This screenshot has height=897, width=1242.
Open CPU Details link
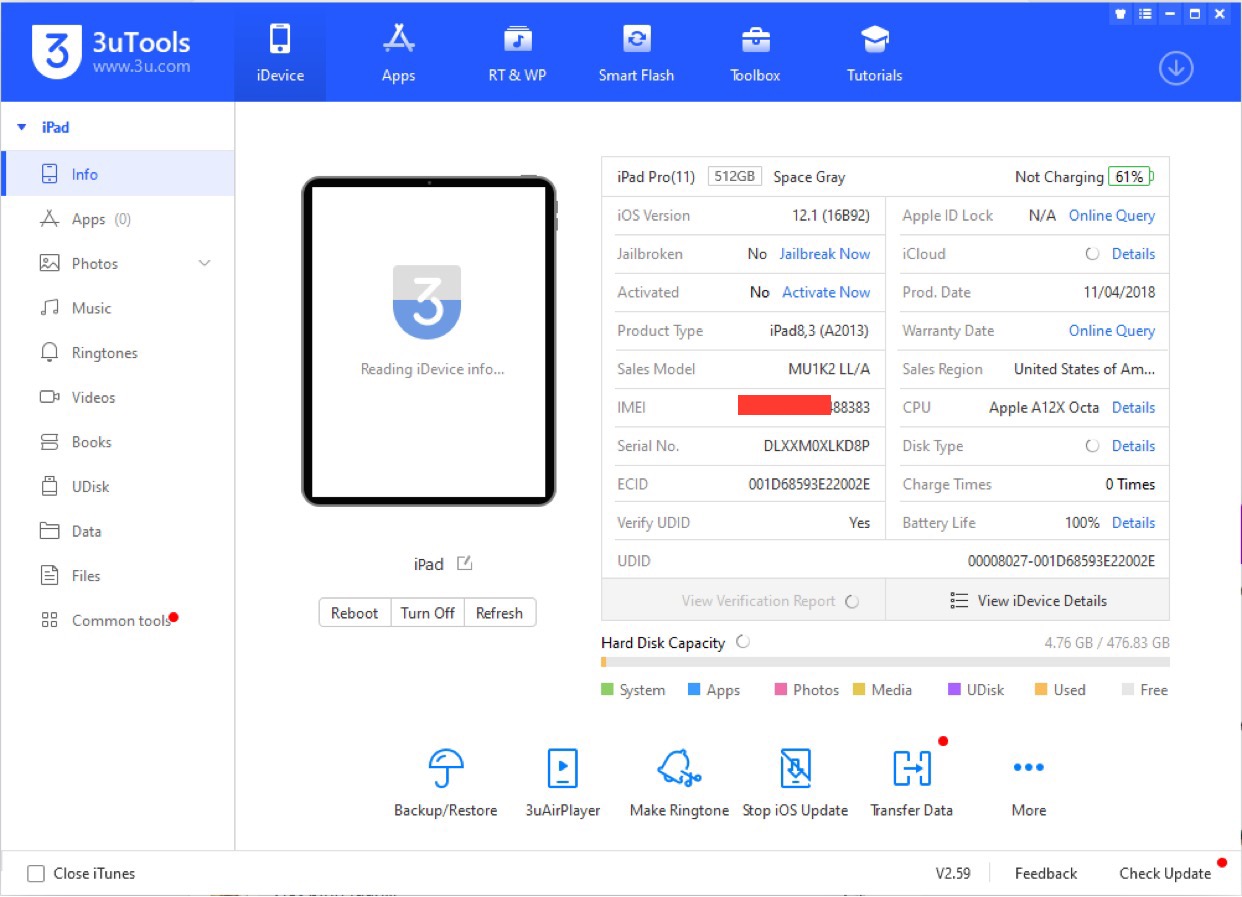(1133, 407)
